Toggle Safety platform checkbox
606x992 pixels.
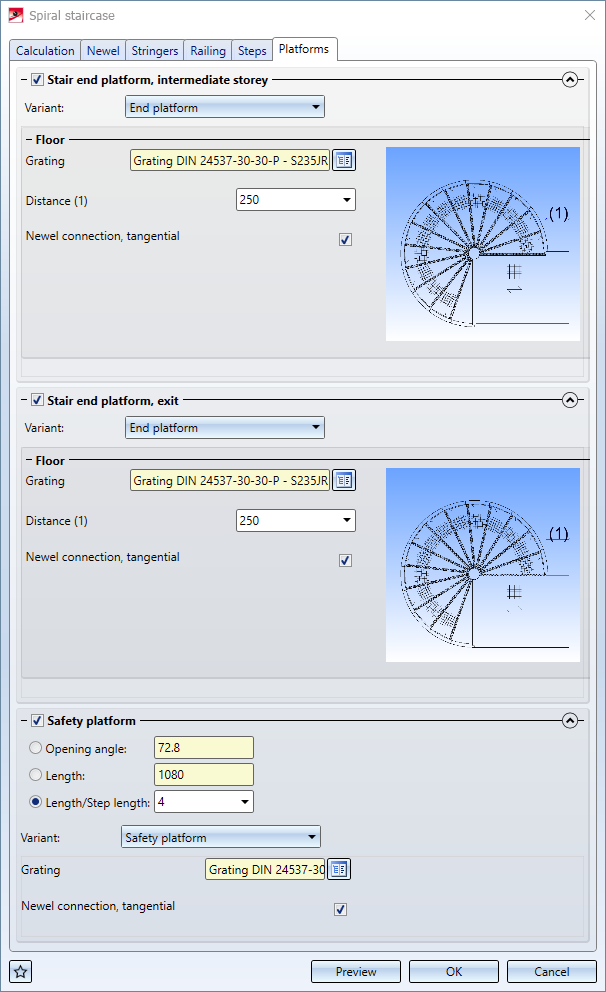(x=38, y=720)
